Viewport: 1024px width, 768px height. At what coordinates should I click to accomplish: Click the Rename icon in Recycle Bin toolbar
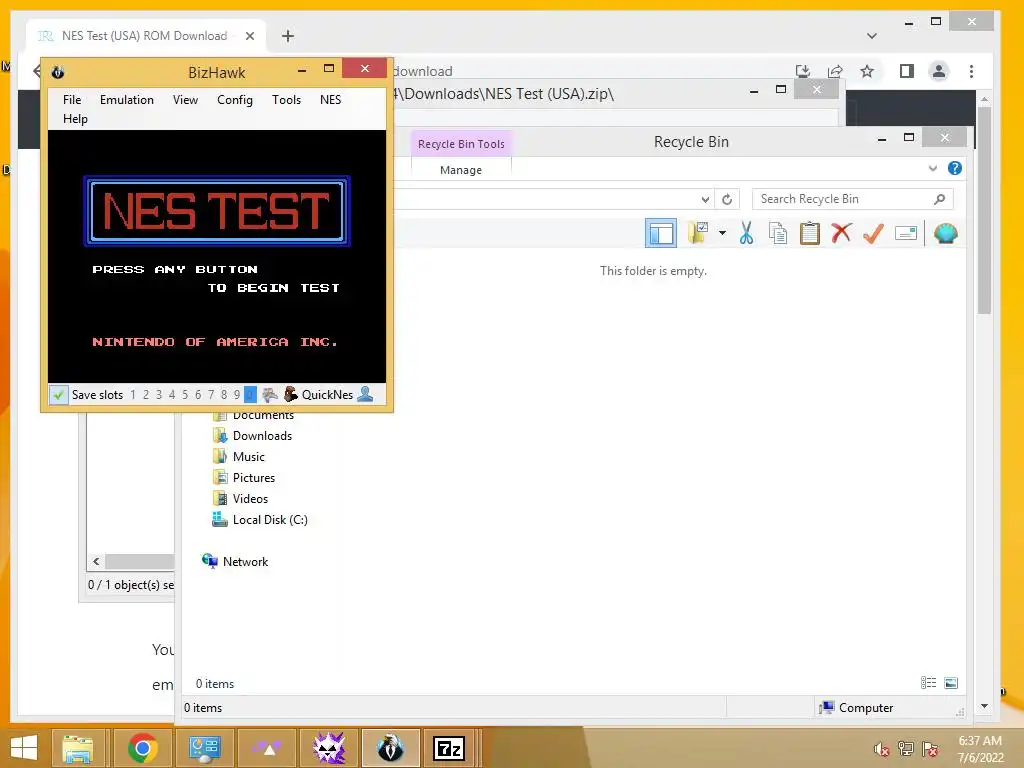point(906,233)
